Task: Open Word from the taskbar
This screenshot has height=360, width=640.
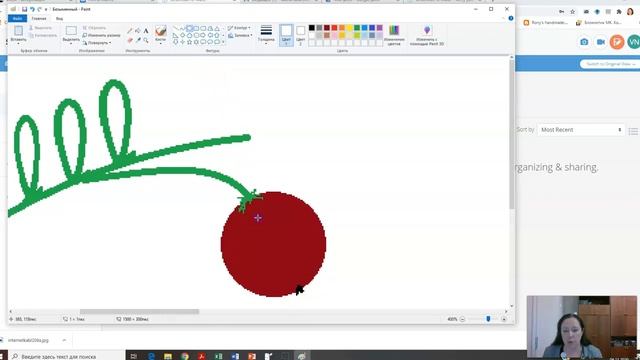Action: click(235, 356)
